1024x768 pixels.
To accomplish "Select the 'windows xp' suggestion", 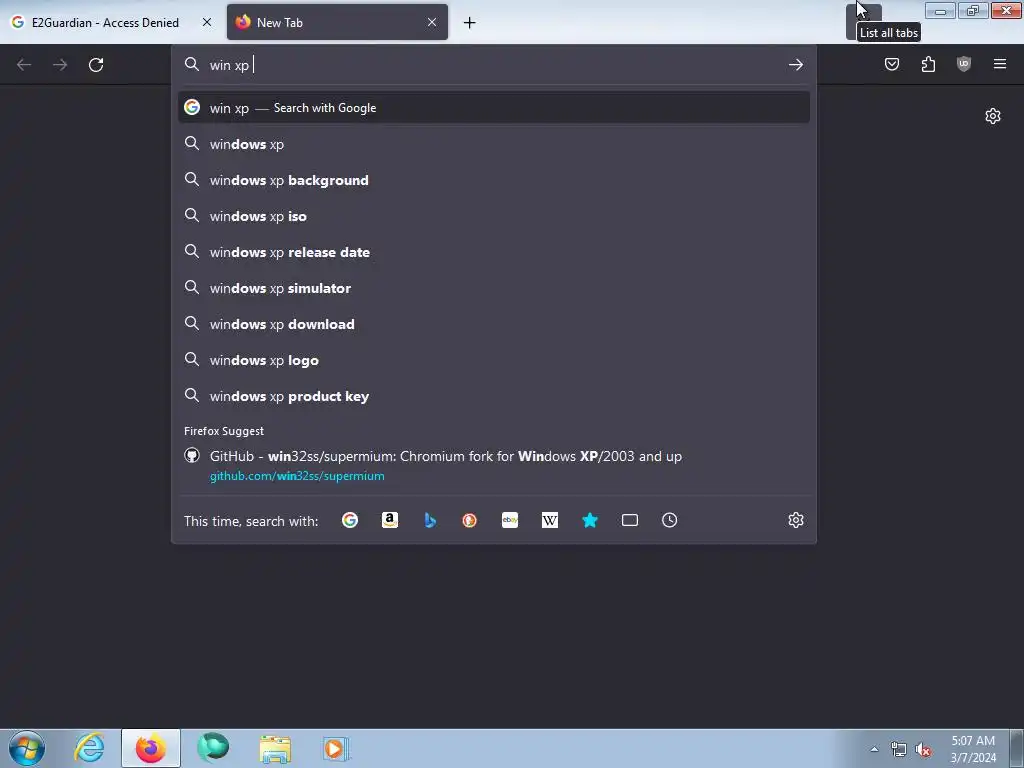I will [x=494, y=144].
